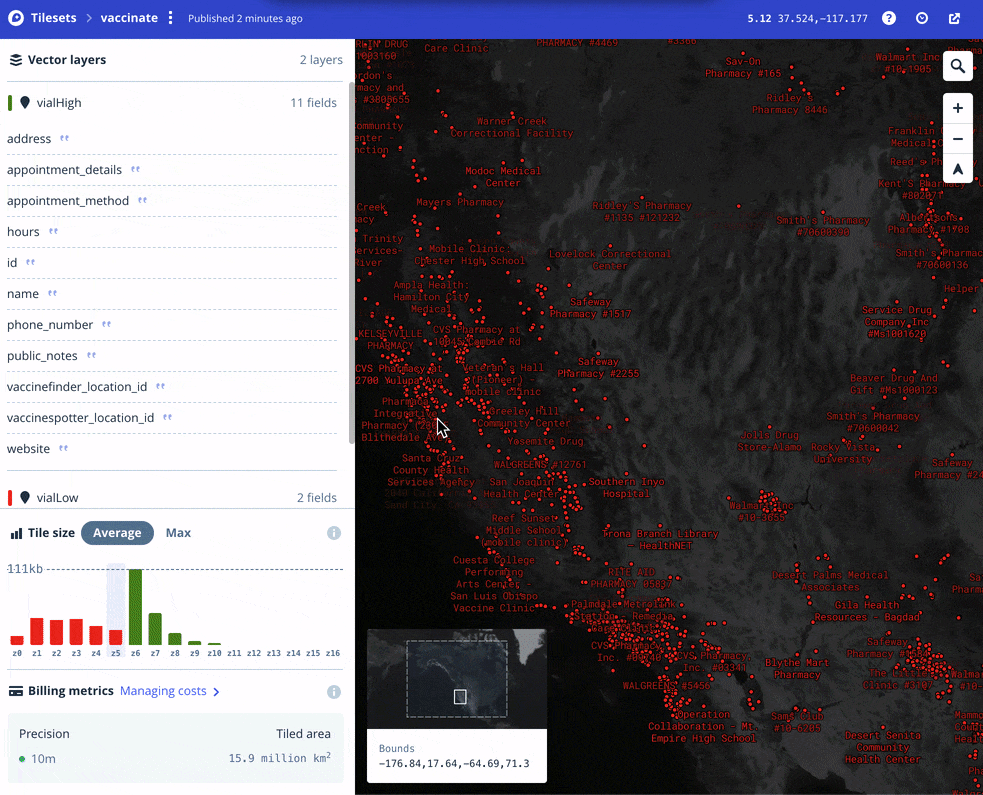Screen dimensions: 983x795
Task: Open the vaccinate tileset options menu
Action: [x=171, y=18]
